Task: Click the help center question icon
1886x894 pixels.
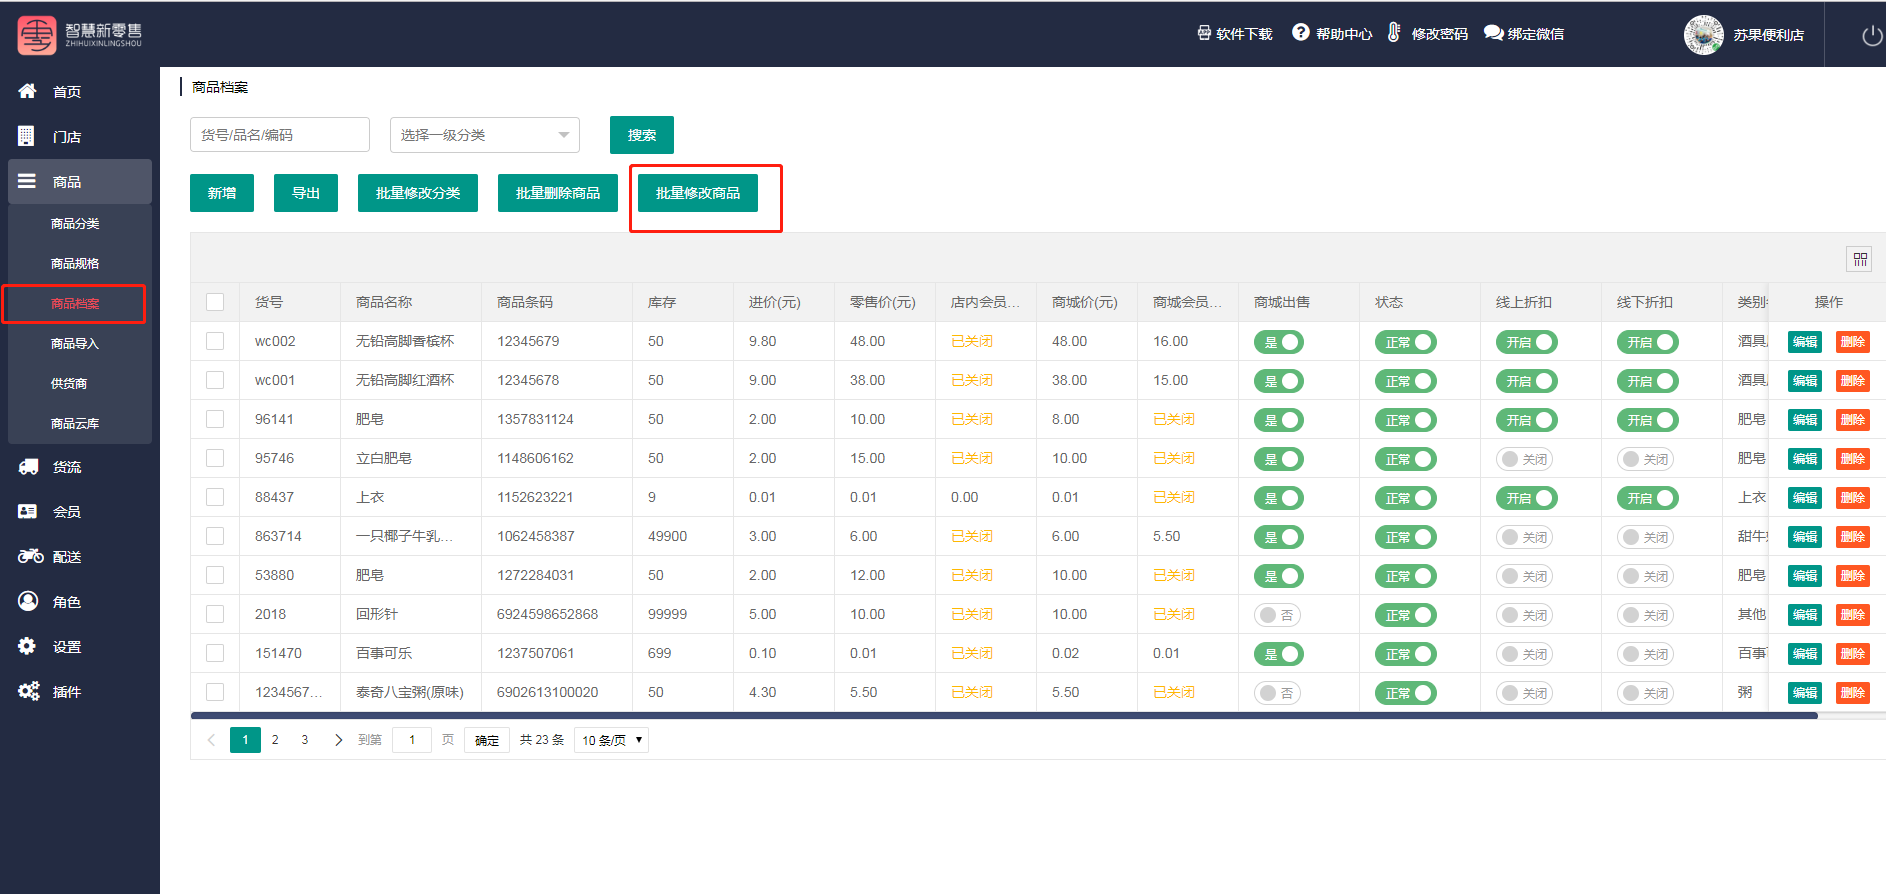Action: click(1300, 33)
